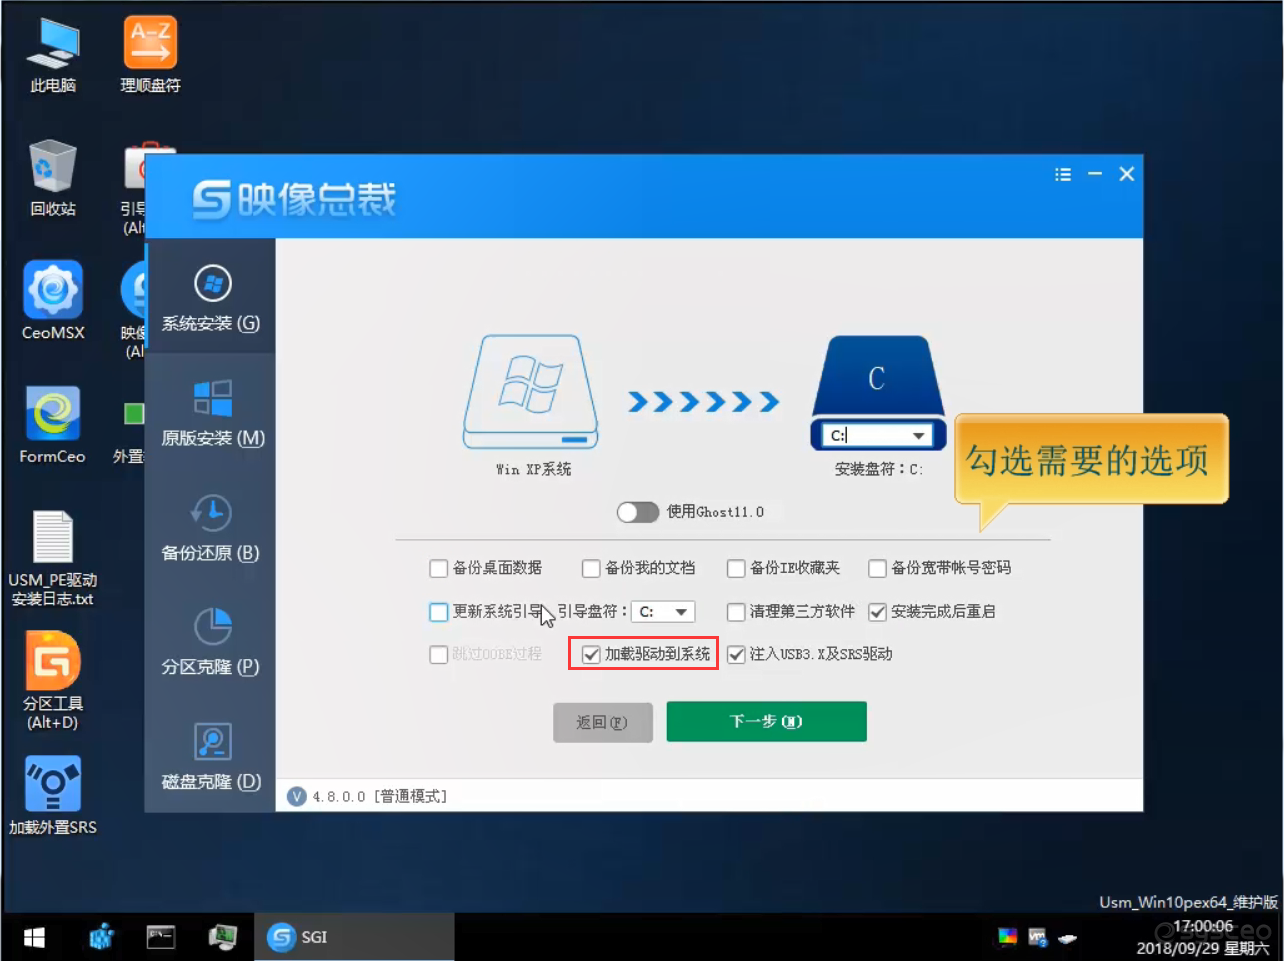Open USM_PE驱动安装日志.txt file
The height and width of the screenshot is (961, 1284).
click(x=53, y=558)
